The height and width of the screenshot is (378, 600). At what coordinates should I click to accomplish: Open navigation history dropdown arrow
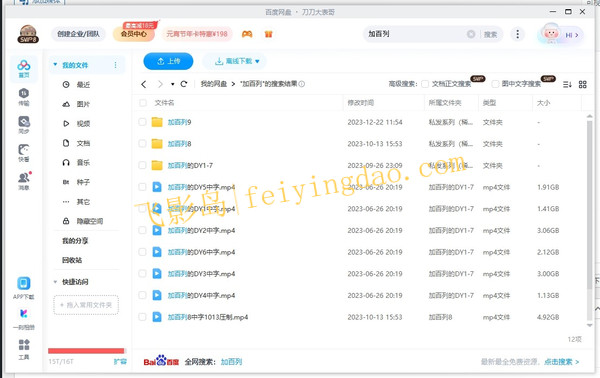173,84
